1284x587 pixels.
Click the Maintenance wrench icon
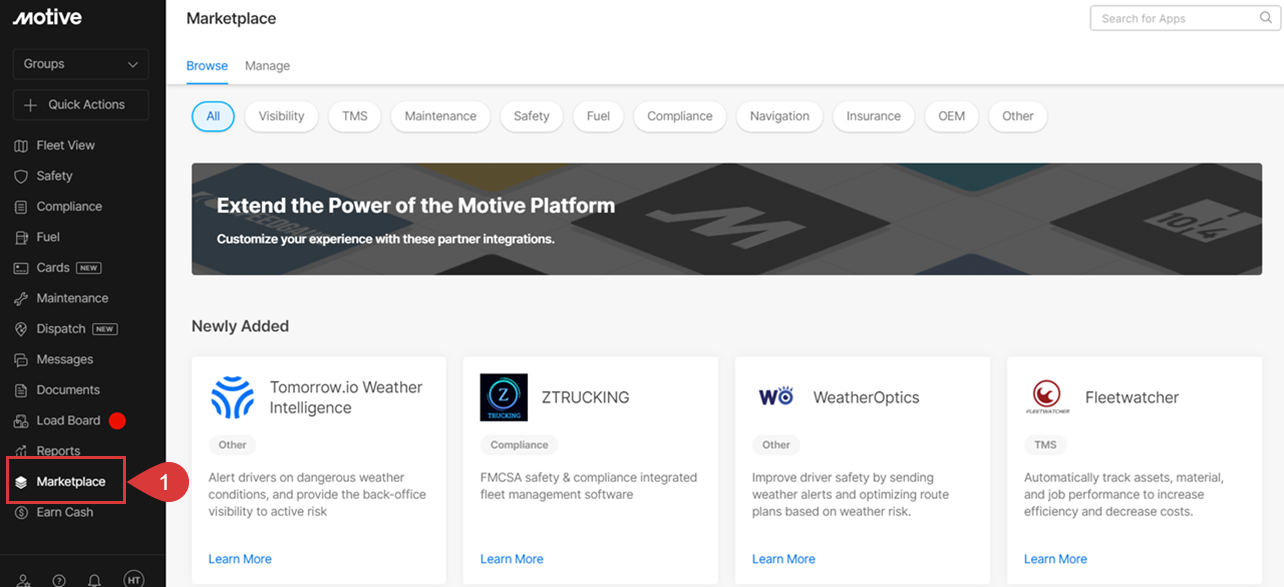tap(21, 299)
